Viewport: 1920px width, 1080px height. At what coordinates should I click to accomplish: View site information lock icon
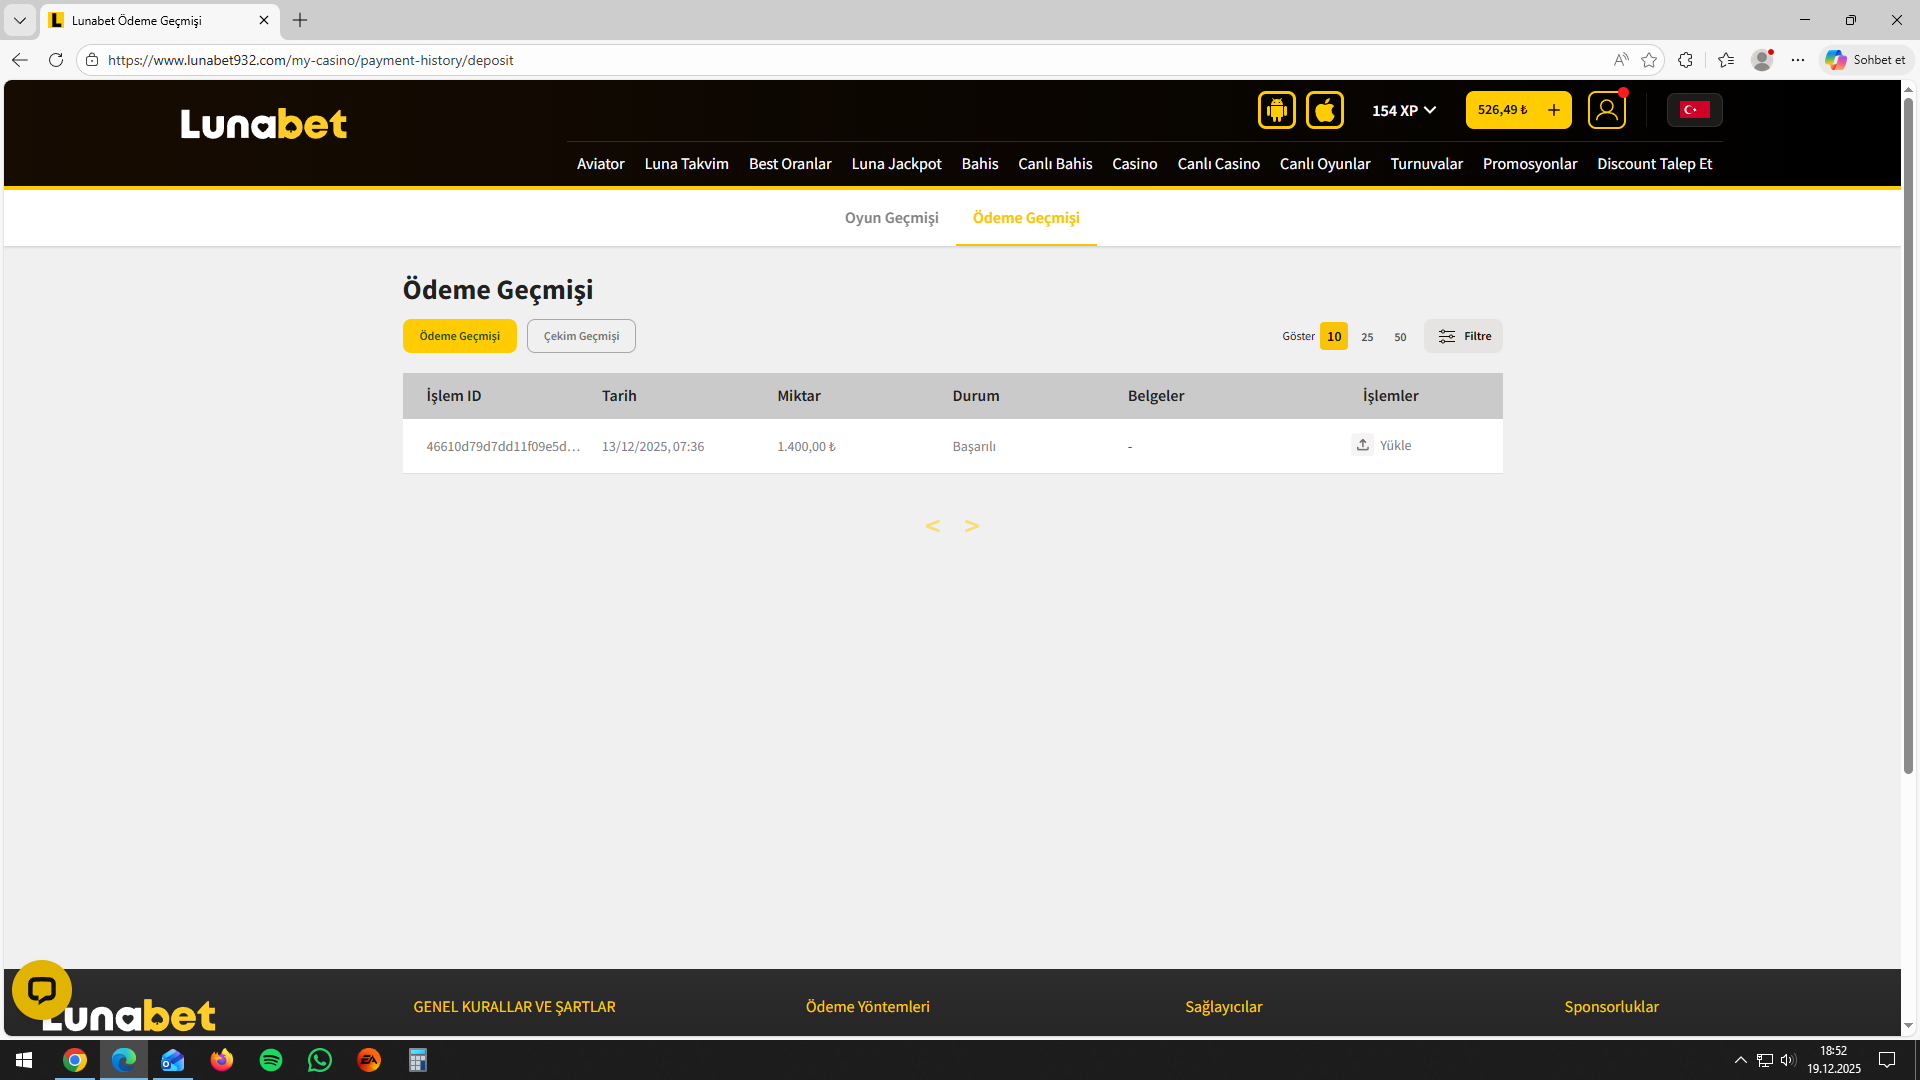92,60
